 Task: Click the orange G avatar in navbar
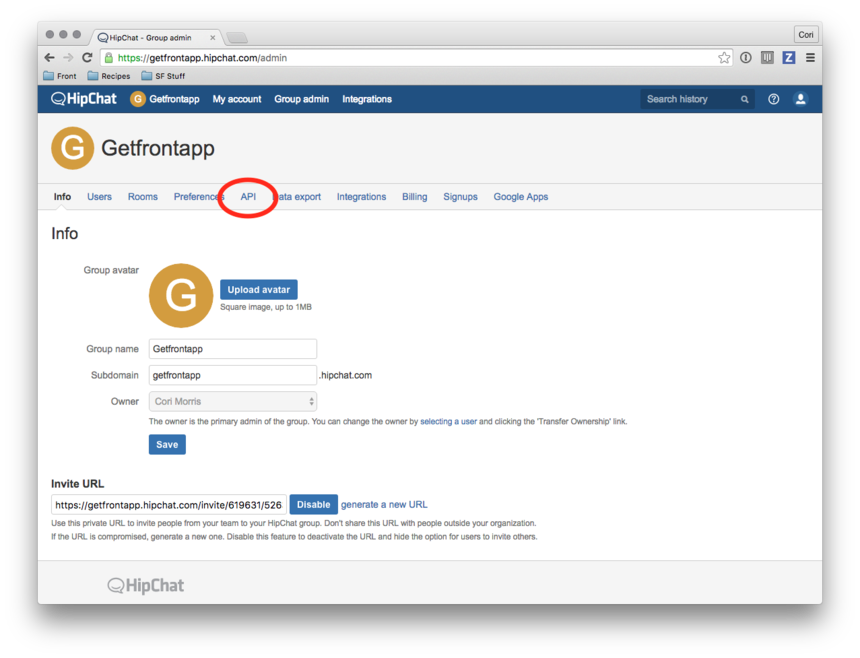pyautogui.click(x=137, y=99)
